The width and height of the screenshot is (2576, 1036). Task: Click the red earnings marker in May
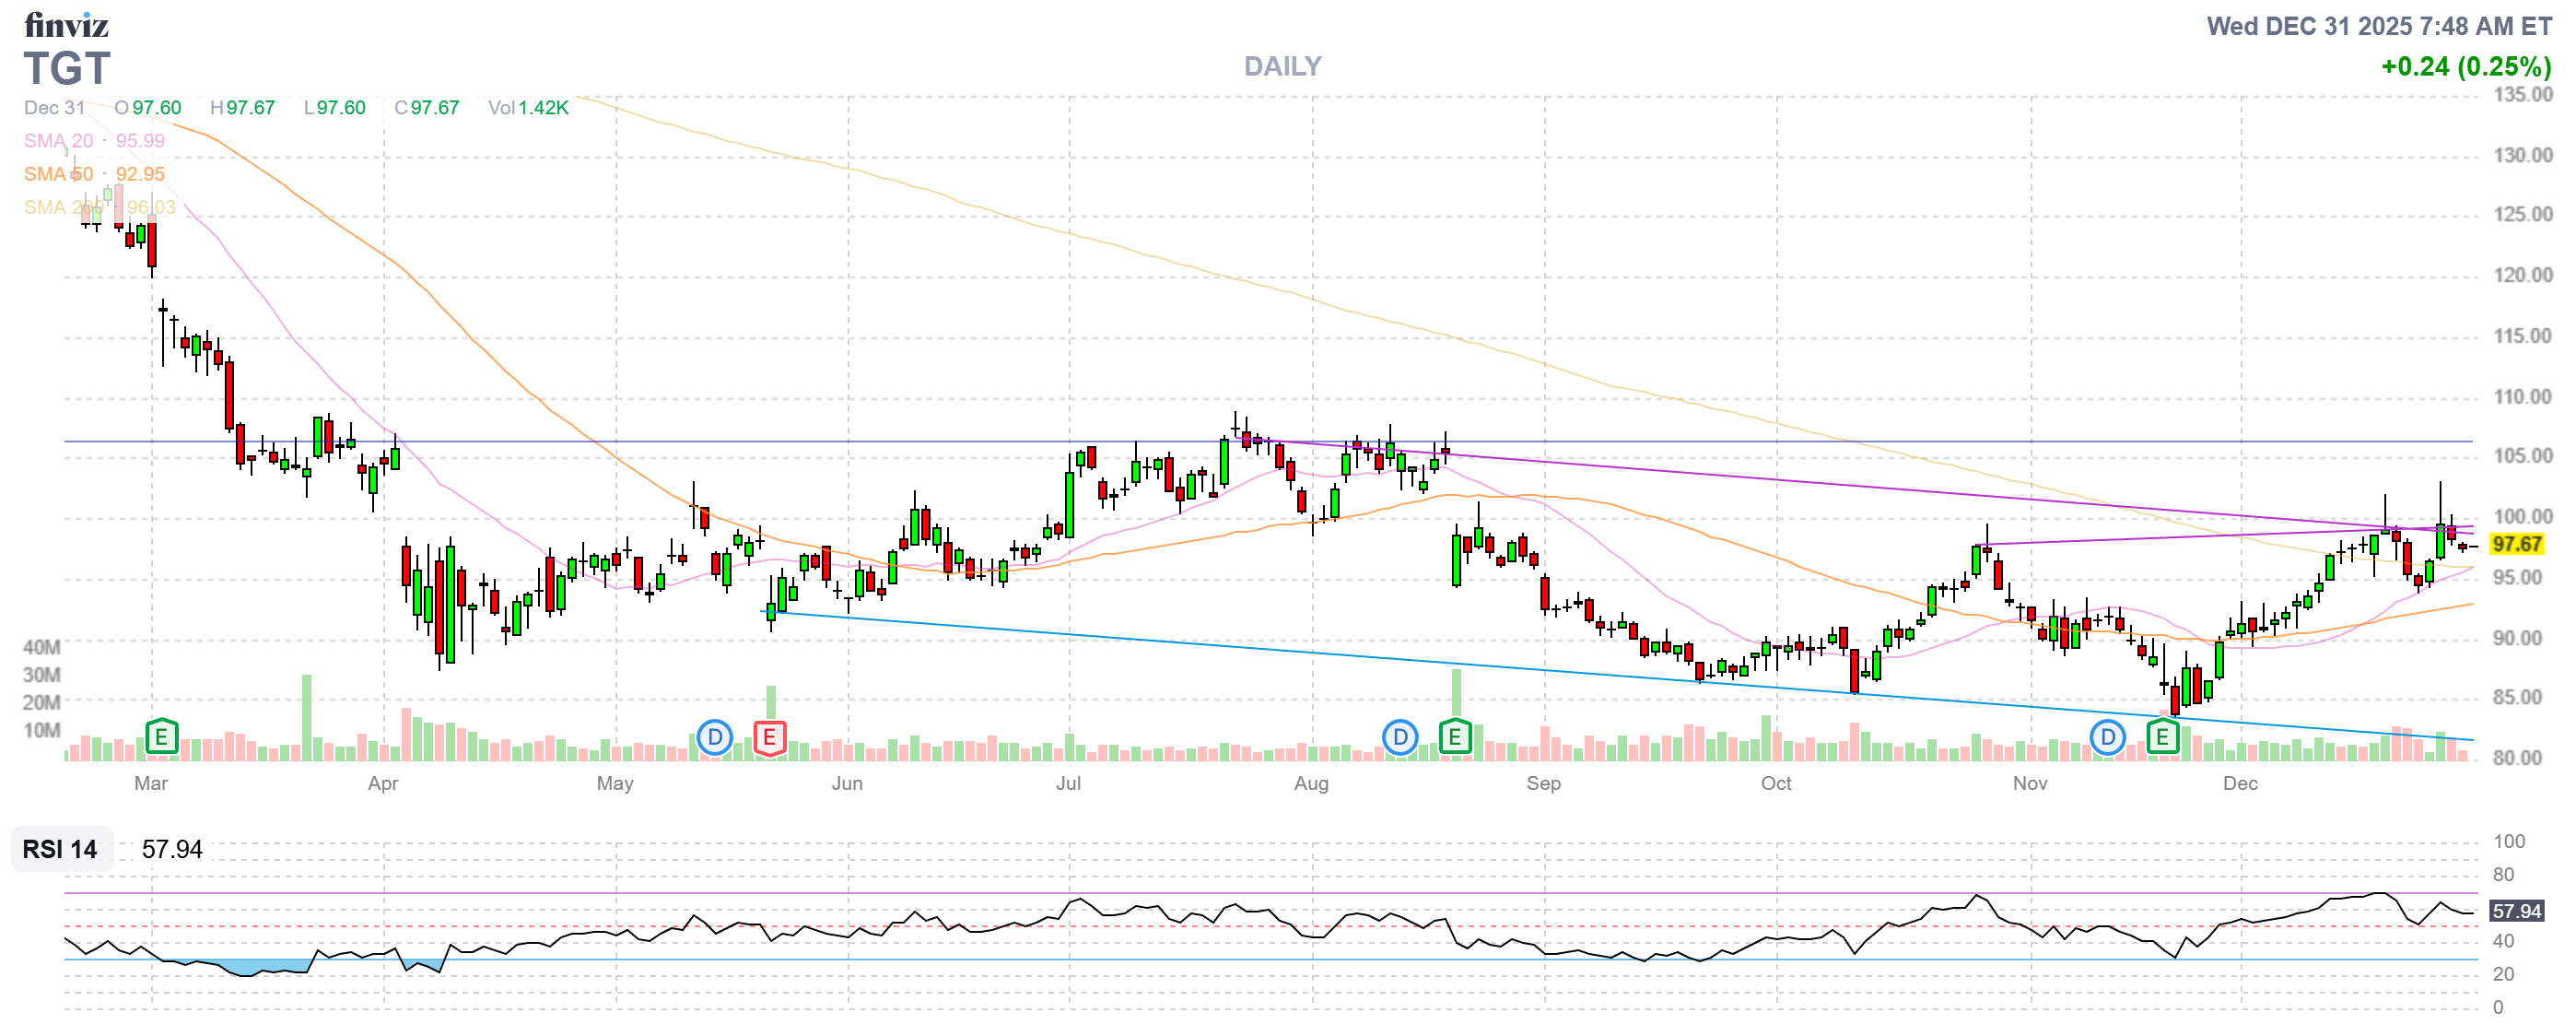769,738
